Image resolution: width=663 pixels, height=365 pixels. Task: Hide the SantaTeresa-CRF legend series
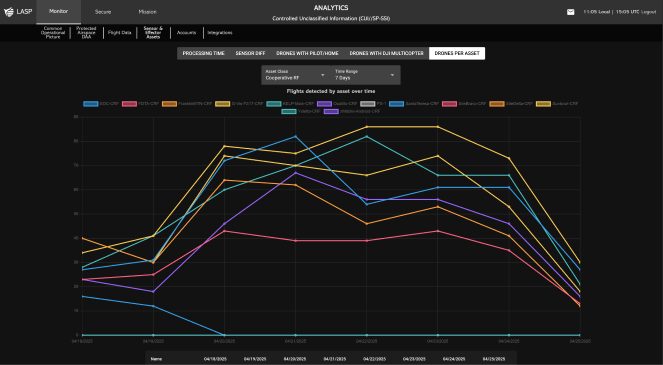[414, 104]
